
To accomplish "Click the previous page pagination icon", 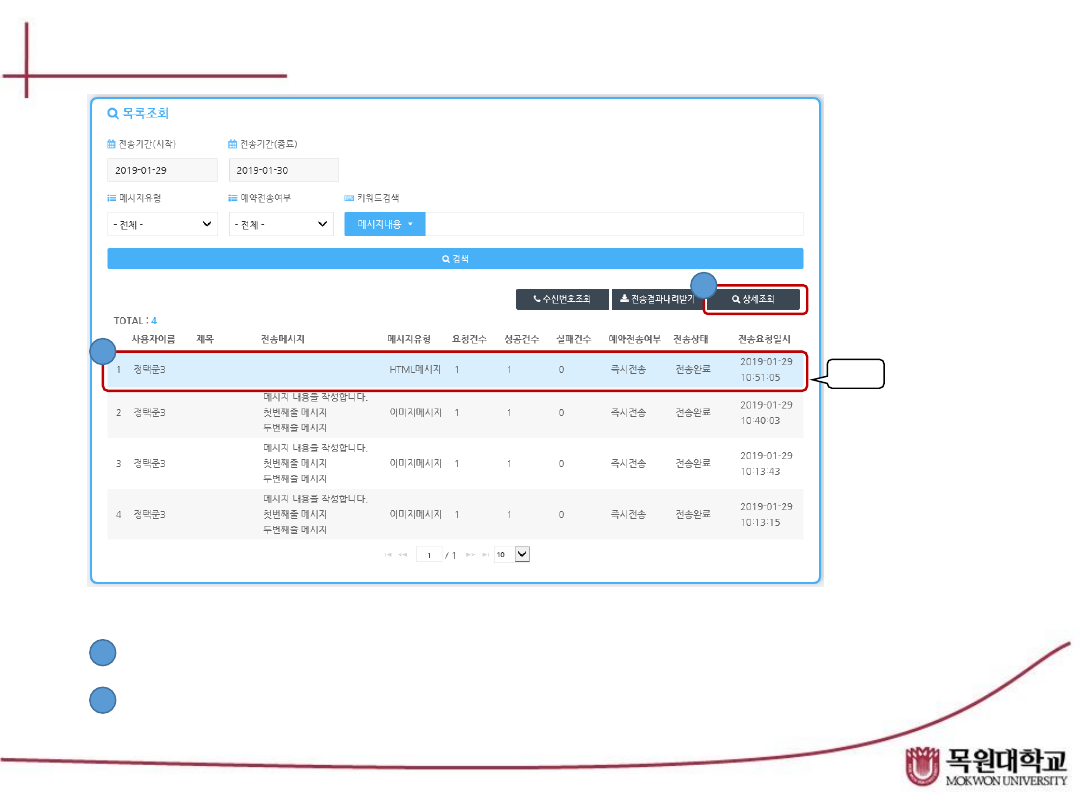I will [403, 554].
